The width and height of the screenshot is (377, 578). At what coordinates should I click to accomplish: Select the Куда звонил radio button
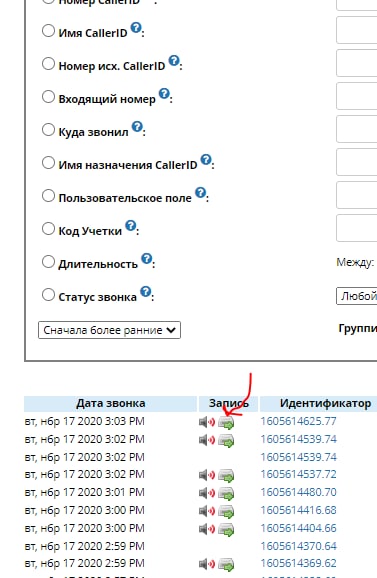48,130
